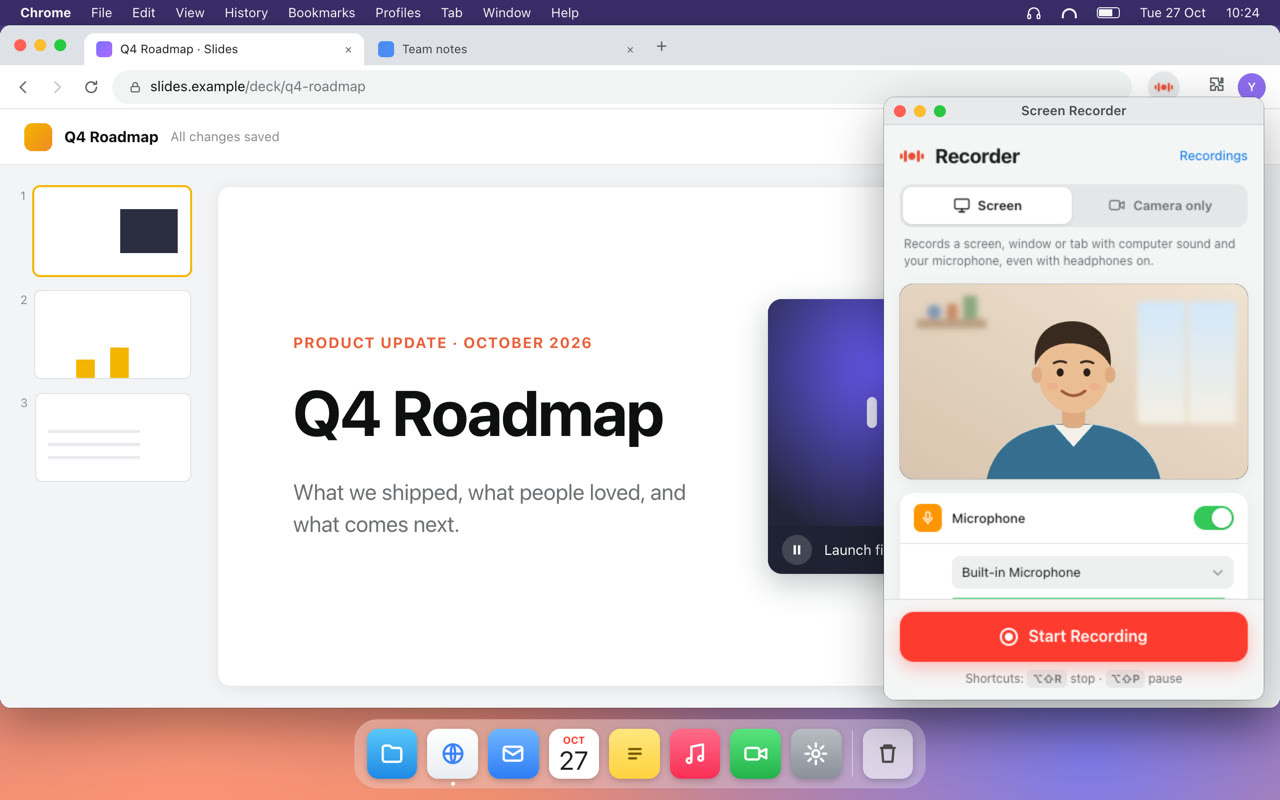Screen dimensions: 1280x800
Task: Reload the page
Action: (91, 87)
